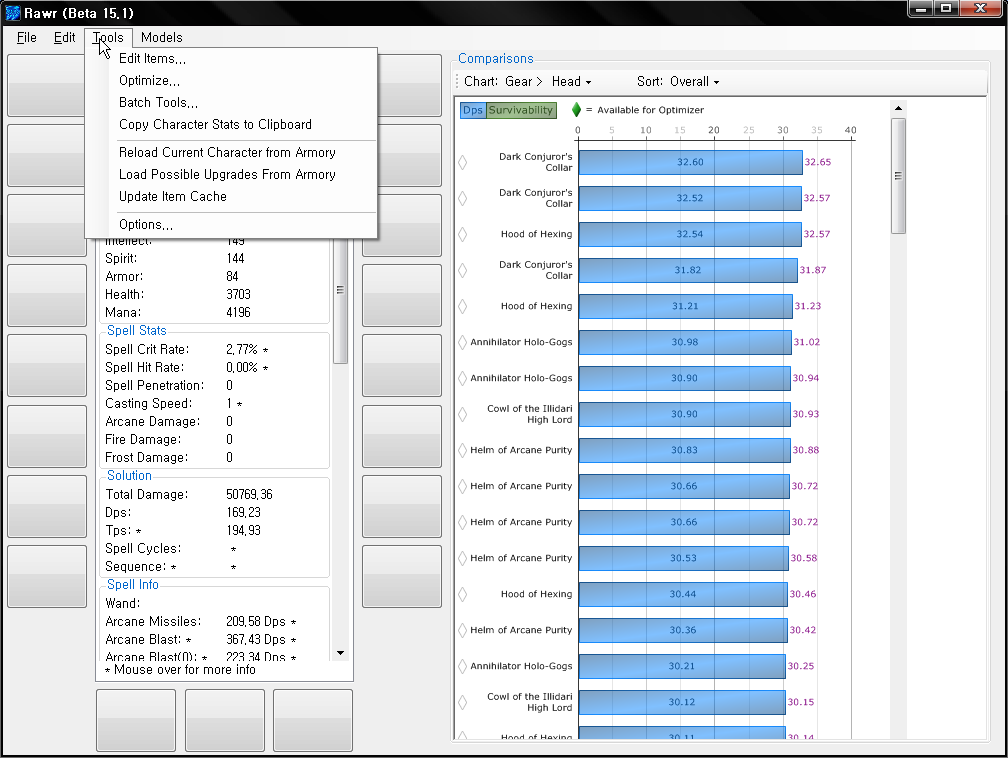
Task: Click the Dps value 169,23
Action: click(243, 512)
